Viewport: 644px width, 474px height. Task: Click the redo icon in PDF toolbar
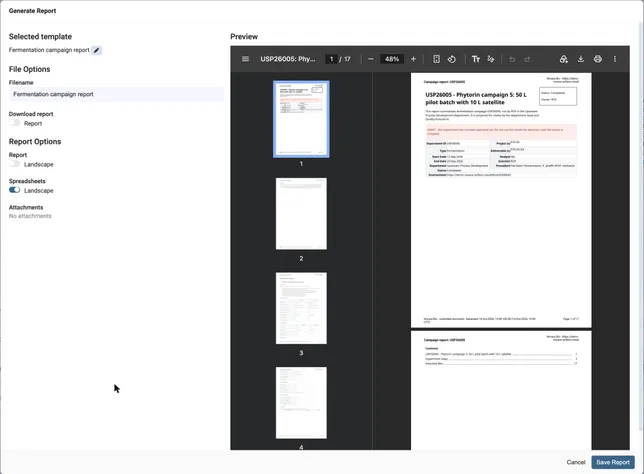(527, 59)
